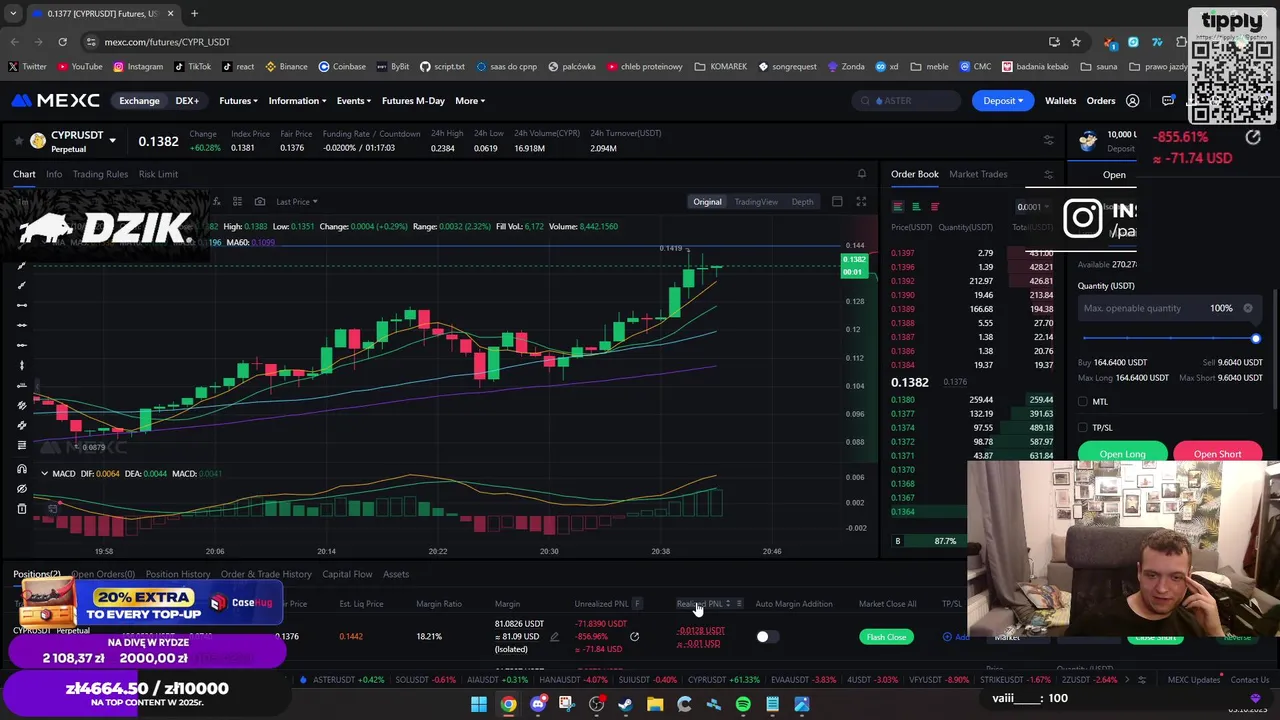The height and width of the screenshot is (720, 1280).
Task: Open the Assets tab
Action: coord(396,575)
